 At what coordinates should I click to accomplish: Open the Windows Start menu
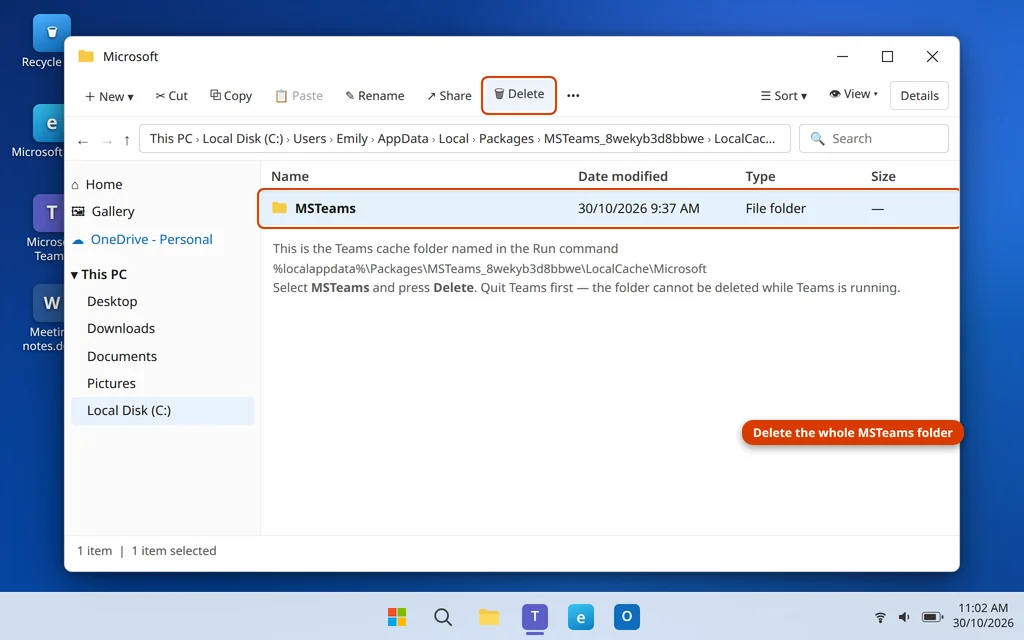(397, 616)
